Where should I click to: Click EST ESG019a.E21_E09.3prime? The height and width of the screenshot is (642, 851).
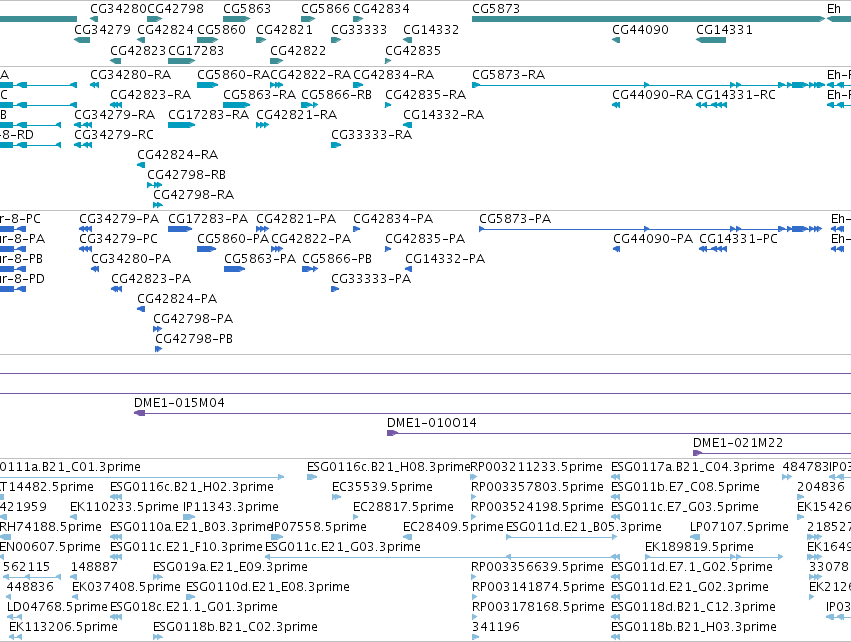tap(230, 567)
